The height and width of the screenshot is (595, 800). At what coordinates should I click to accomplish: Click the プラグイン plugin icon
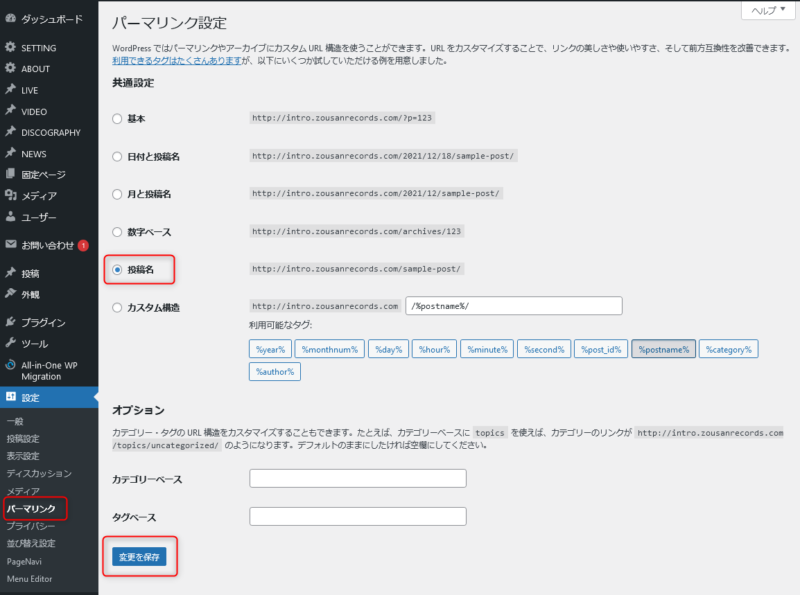pyautogui.click(x=10, y=322)
